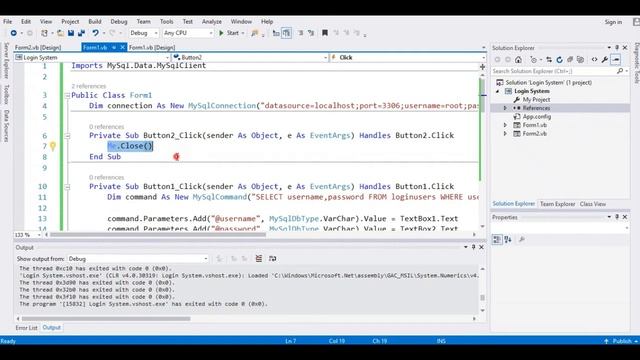This screenshot has height=360, width=640.
Task: Open the Toolbox side tab
Action: point(6,94)
